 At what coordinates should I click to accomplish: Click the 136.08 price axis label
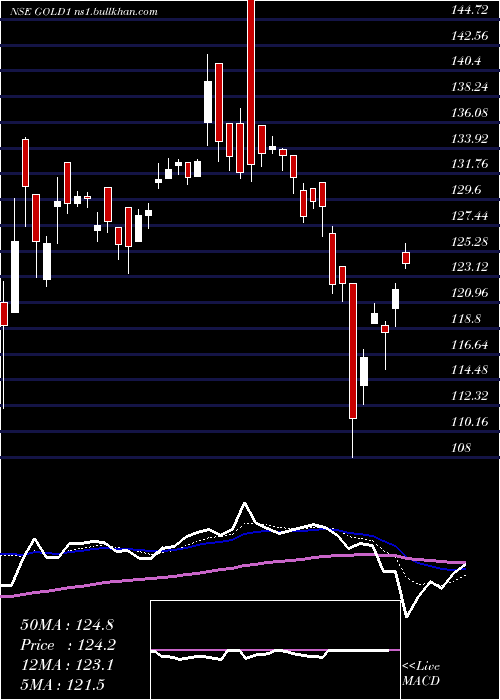click(471, 113)
